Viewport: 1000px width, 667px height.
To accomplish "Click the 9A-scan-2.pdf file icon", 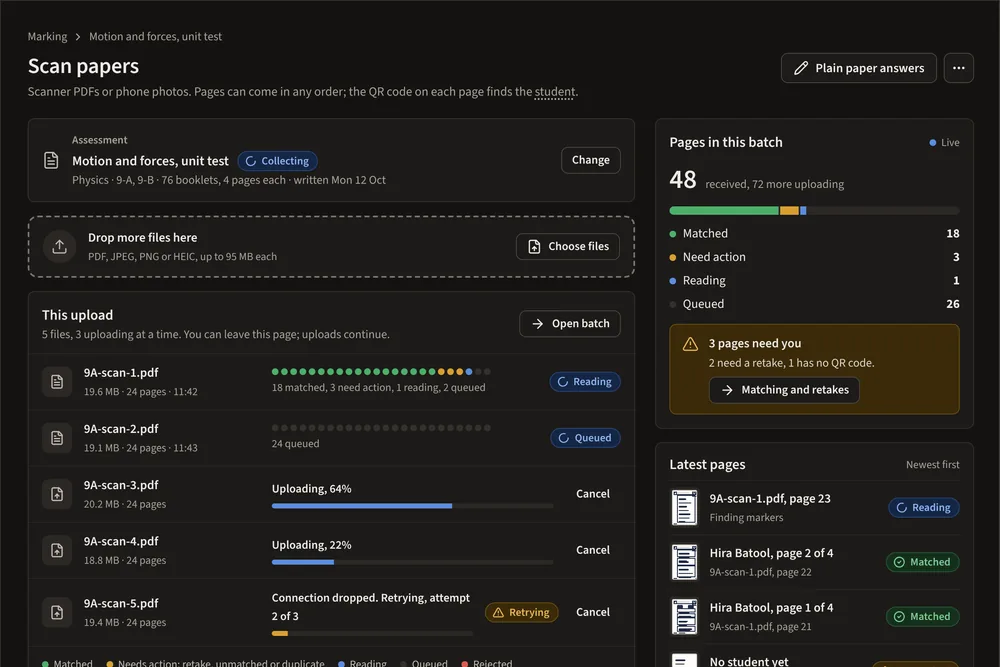I will click(x=57, y=437).
